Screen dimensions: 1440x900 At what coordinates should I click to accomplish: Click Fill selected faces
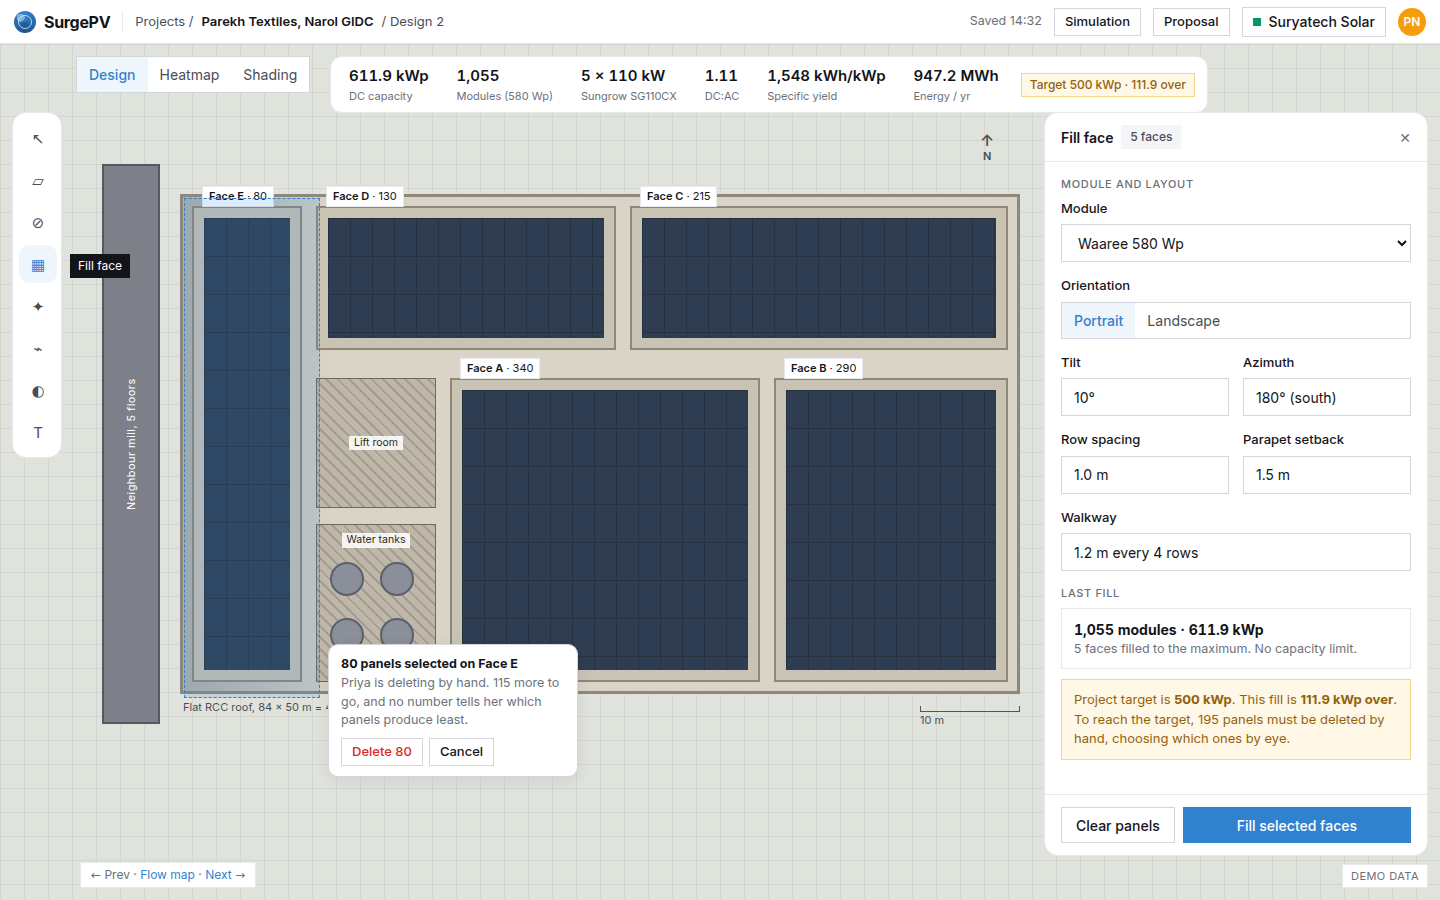[x=1297, y=825]
